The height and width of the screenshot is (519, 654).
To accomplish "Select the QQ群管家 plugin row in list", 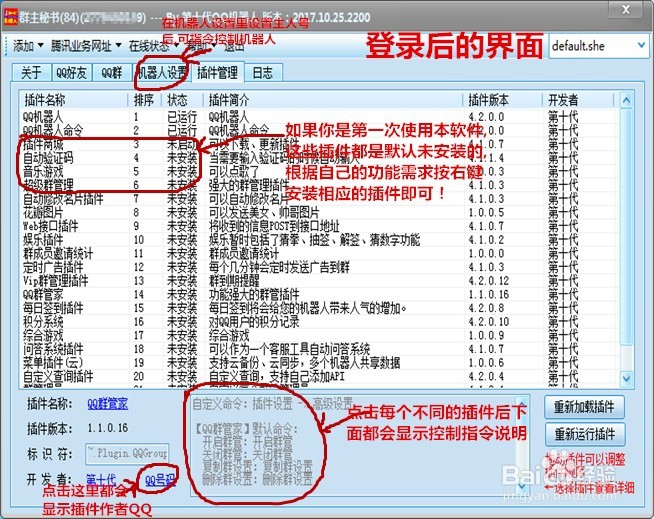I will click(319, 295).
